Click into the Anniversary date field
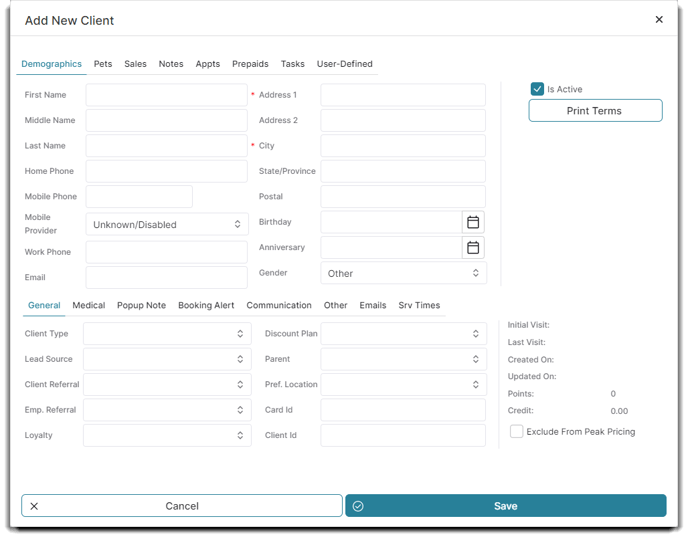 click(x=391, y=248)
